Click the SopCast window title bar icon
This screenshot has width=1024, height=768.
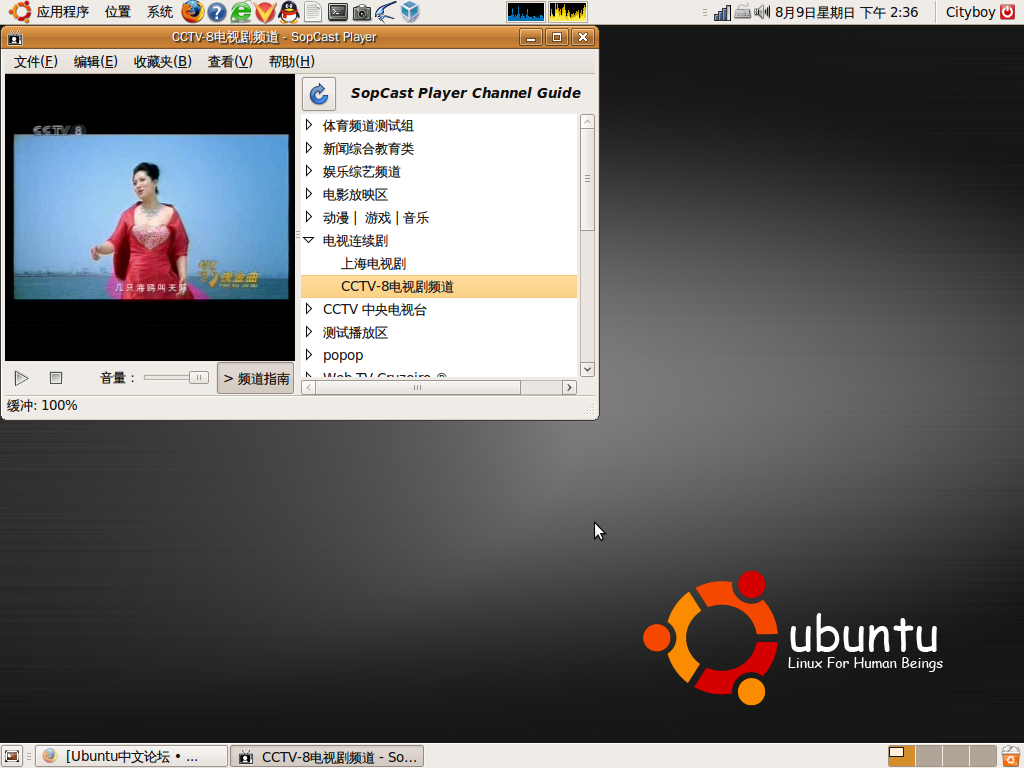click(14, 38)
